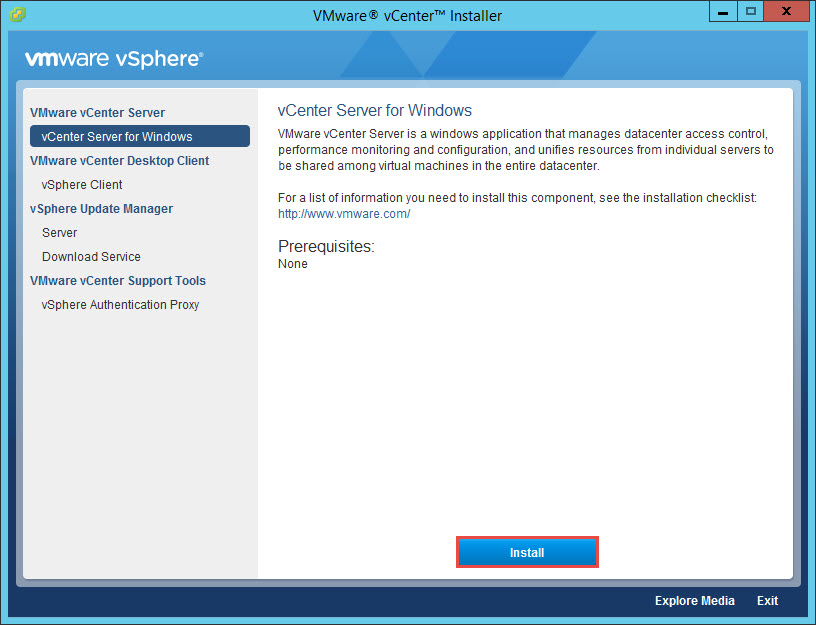Minimize the installer window
The image size is (816, 625).
tap(723, 12)
